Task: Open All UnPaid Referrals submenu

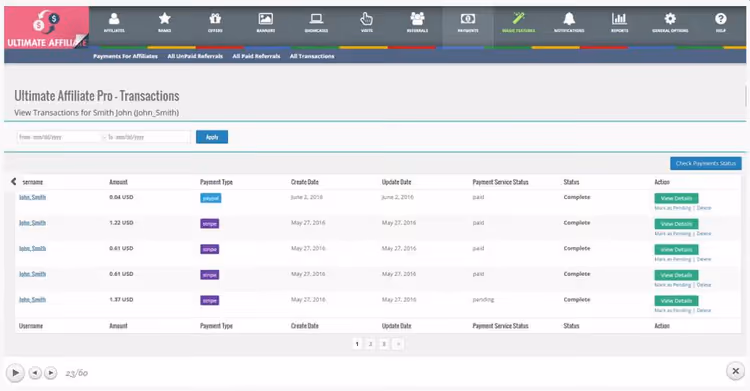Action: 195,56
